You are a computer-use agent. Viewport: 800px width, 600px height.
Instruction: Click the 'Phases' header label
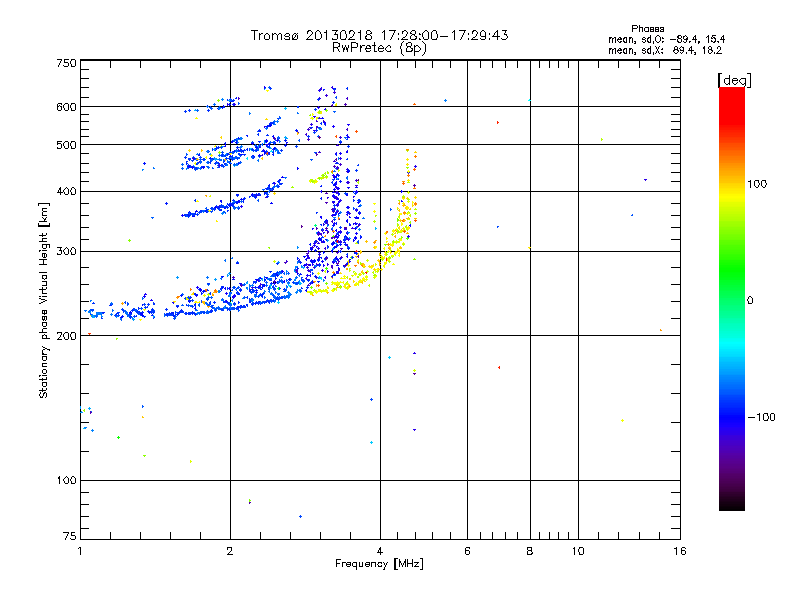click(x=647, y=29)
